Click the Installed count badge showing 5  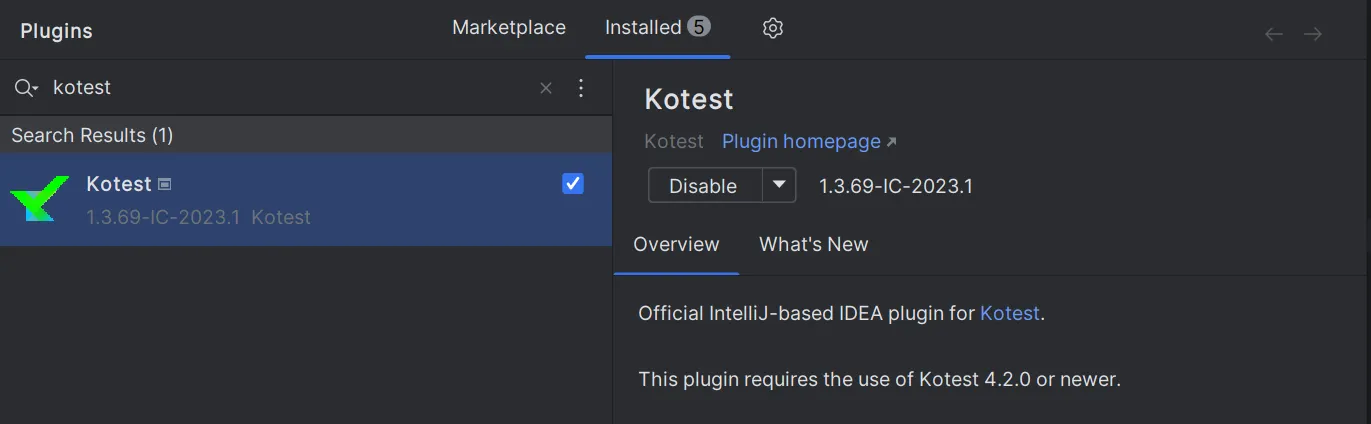(699, 27)
